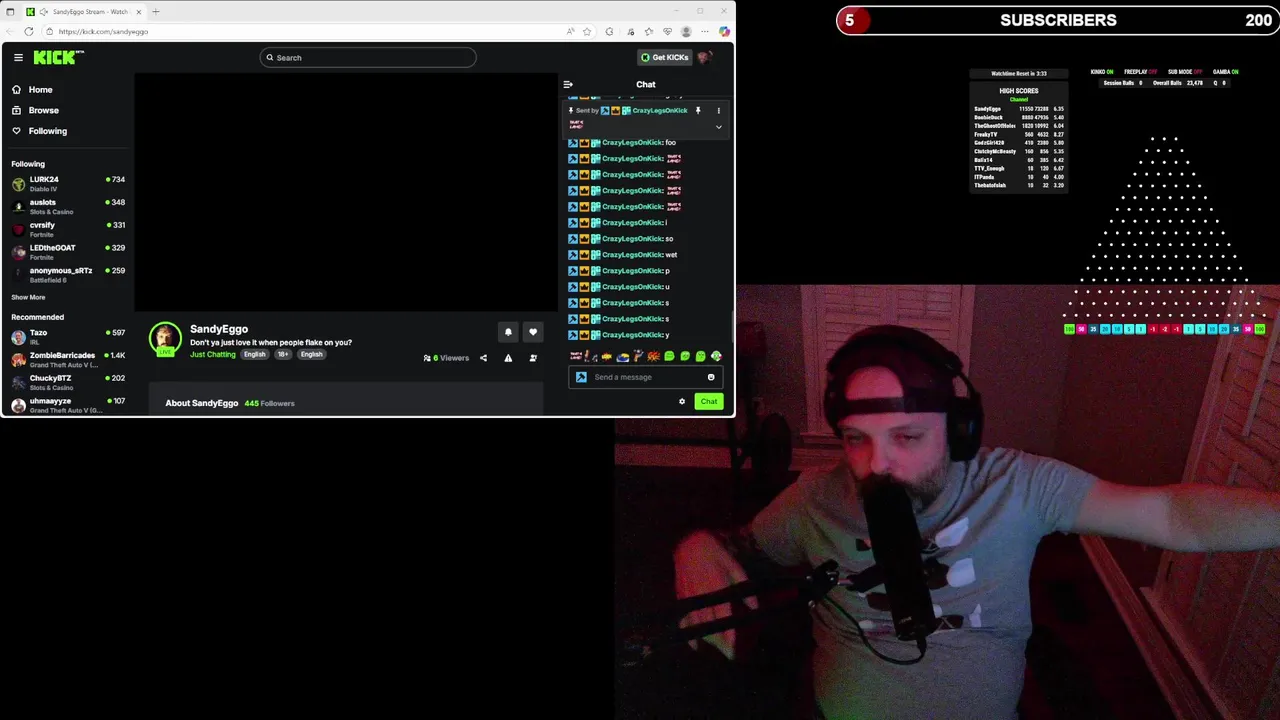The width and height of the screenshot is (1280, 720).
Task: Toggle notifications bell for SandyEggo
Action: (x=508, y=332)
